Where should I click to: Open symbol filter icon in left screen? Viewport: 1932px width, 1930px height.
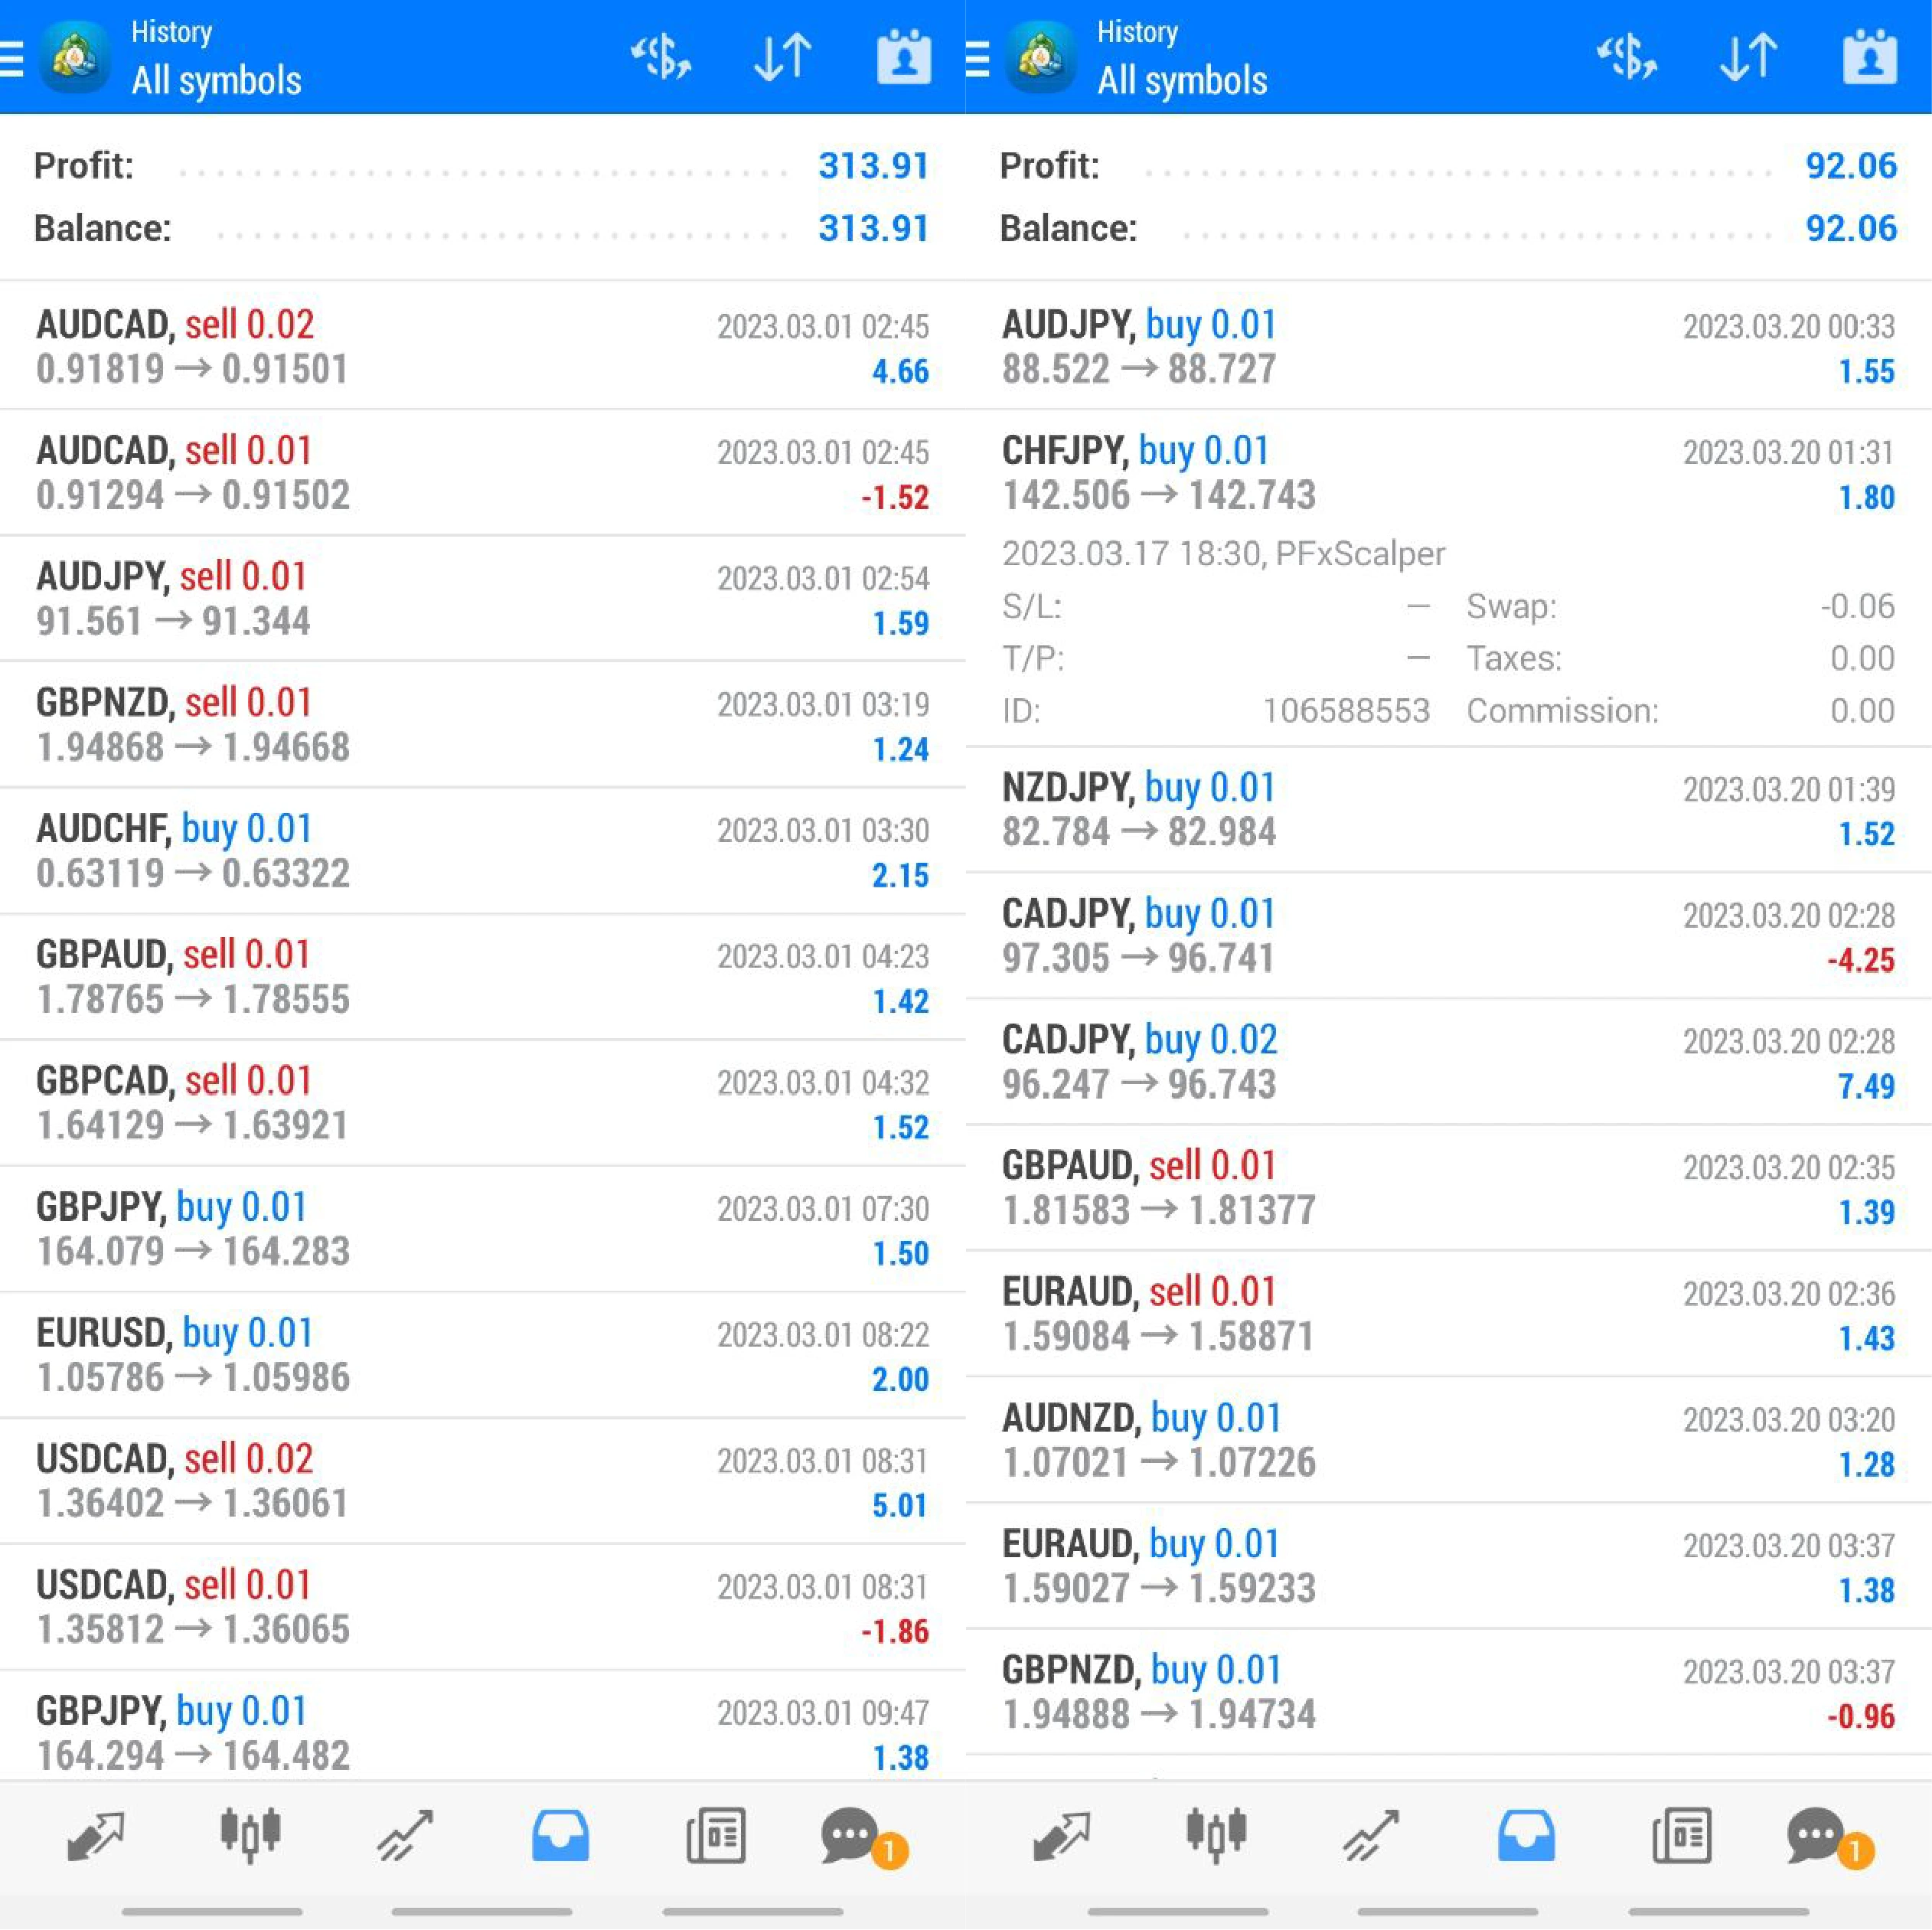pos(661,57)
